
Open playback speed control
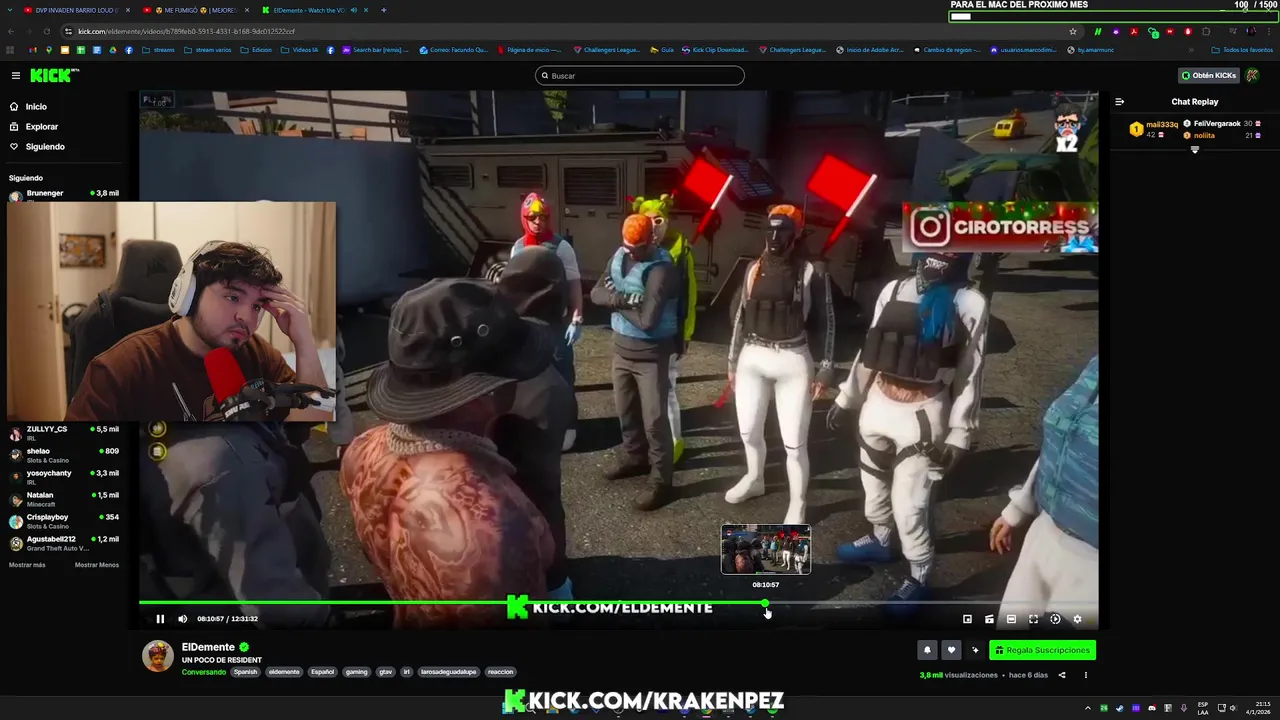point(1055,619)
